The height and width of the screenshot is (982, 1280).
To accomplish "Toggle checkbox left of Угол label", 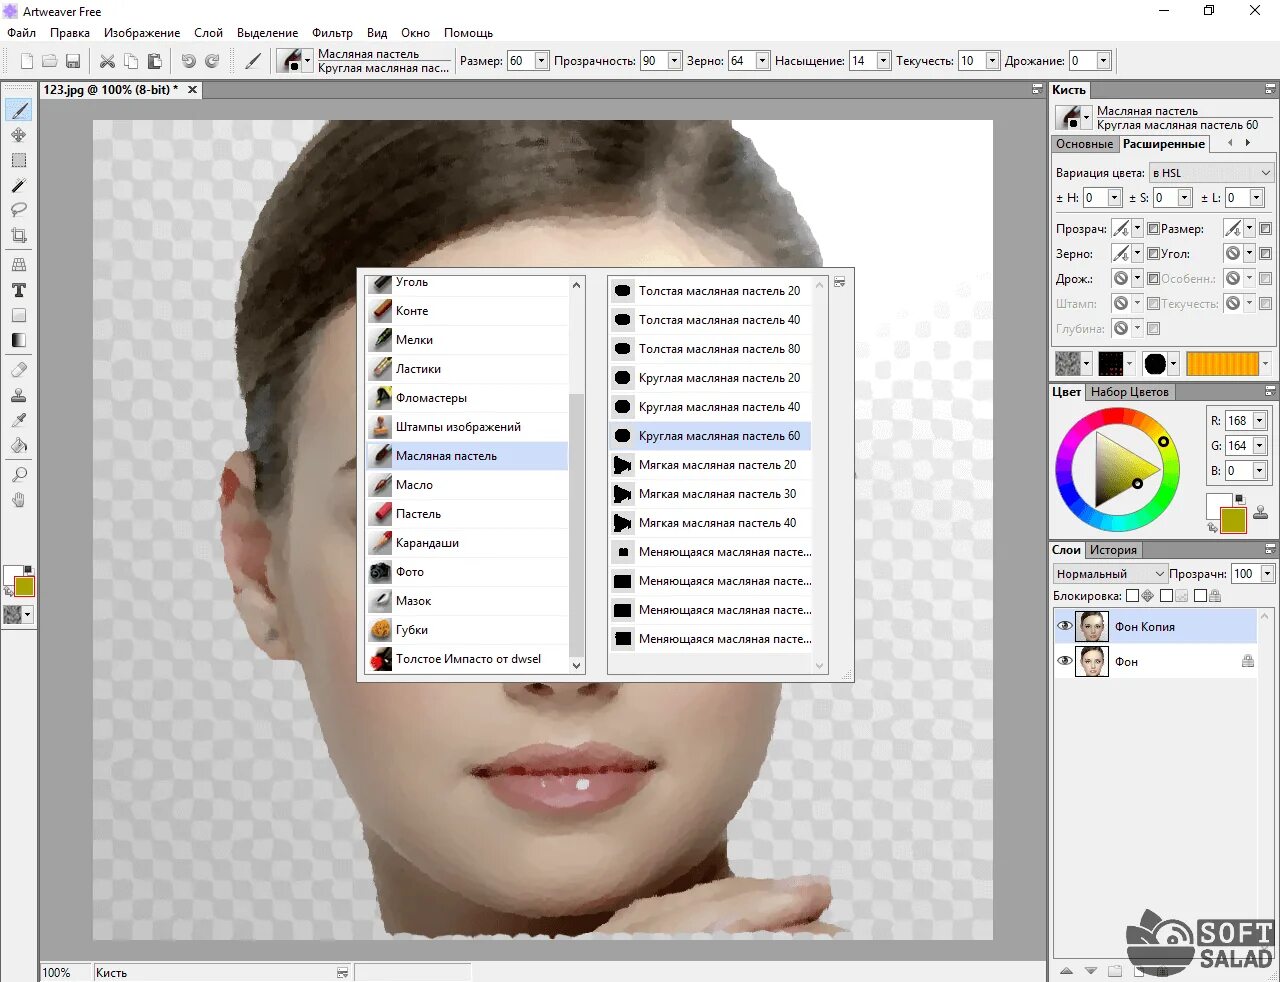I will (x=1153, y=254).
